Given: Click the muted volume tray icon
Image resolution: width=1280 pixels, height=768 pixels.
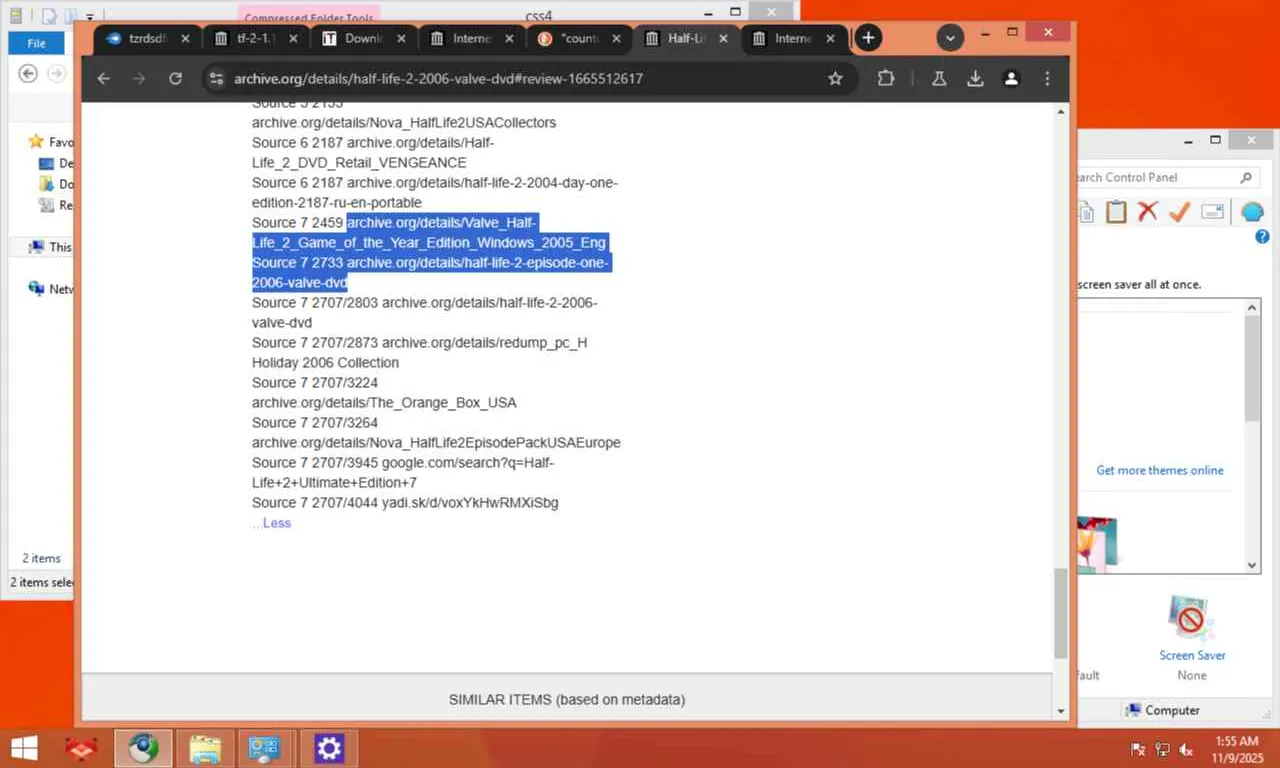Looking at the screenshot, I should pyautogui.click(x=1187, y=749).
